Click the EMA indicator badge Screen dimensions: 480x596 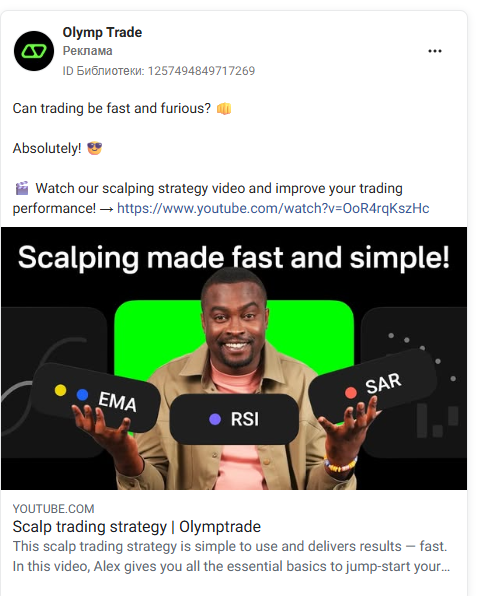coord(95,397)
